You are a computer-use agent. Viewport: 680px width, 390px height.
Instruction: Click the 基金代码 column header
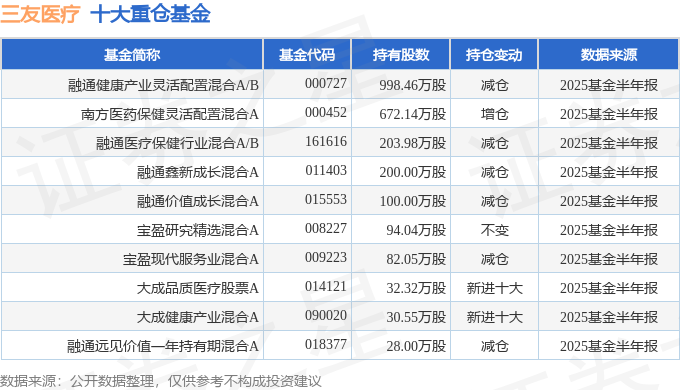(x=307, y=55)
